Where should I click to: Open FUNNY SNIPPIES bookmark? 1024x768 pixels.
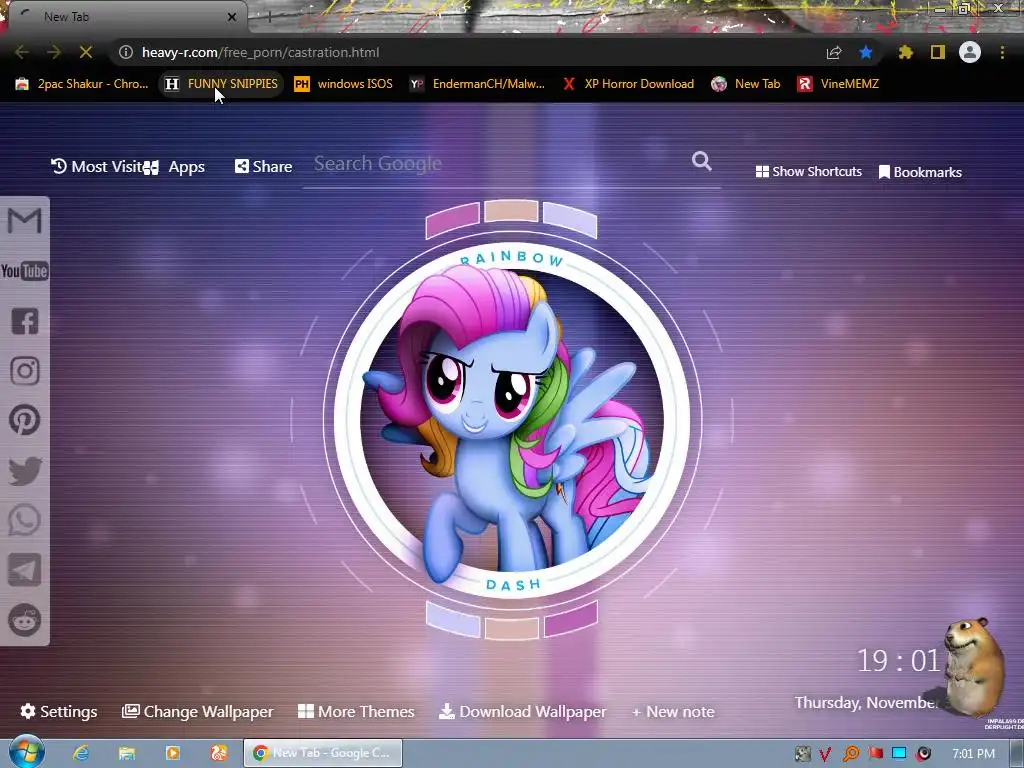[x=221, y=84]
